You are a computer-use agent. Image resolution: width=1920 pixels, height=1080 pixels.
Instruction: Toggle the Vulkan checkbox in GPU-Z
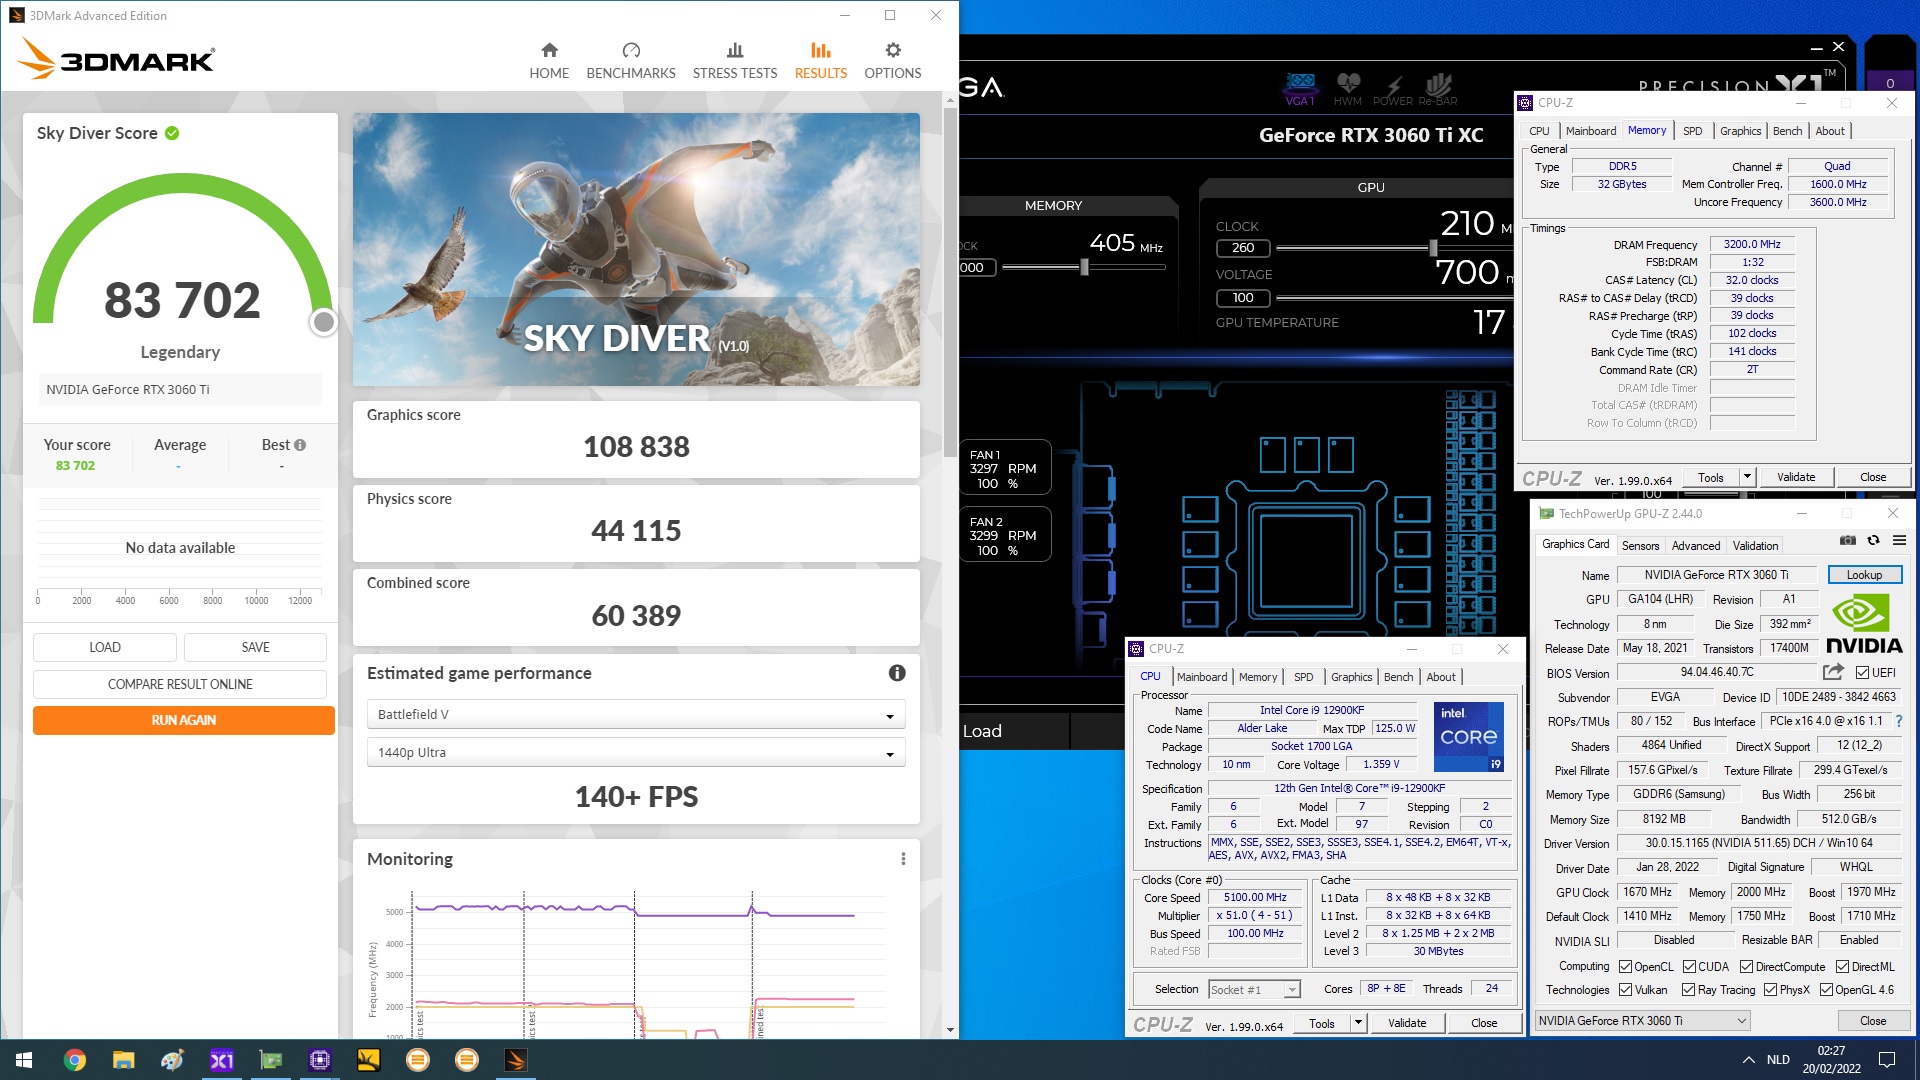click(x=1625, y=990)
